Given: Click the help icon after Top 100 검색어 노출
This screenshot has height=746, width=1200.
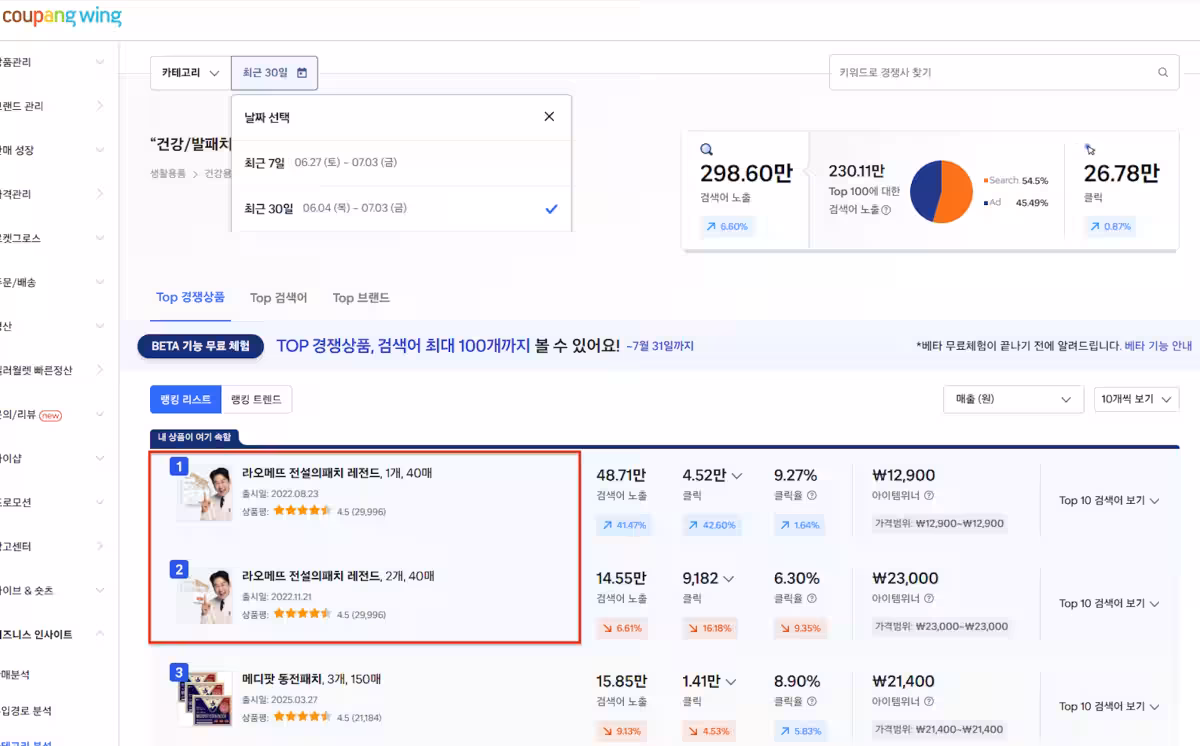Looking at the screenshot, I should [x=886, y=210].
